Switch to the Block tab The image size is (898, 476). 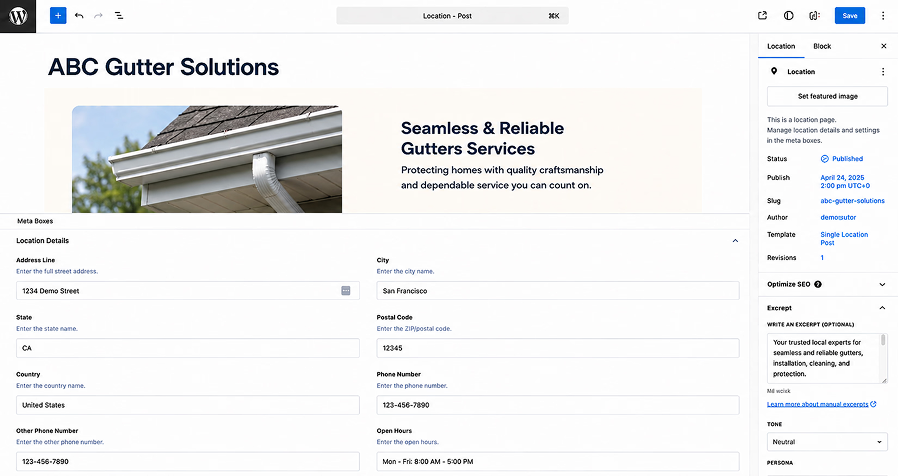tap(822, 46)
